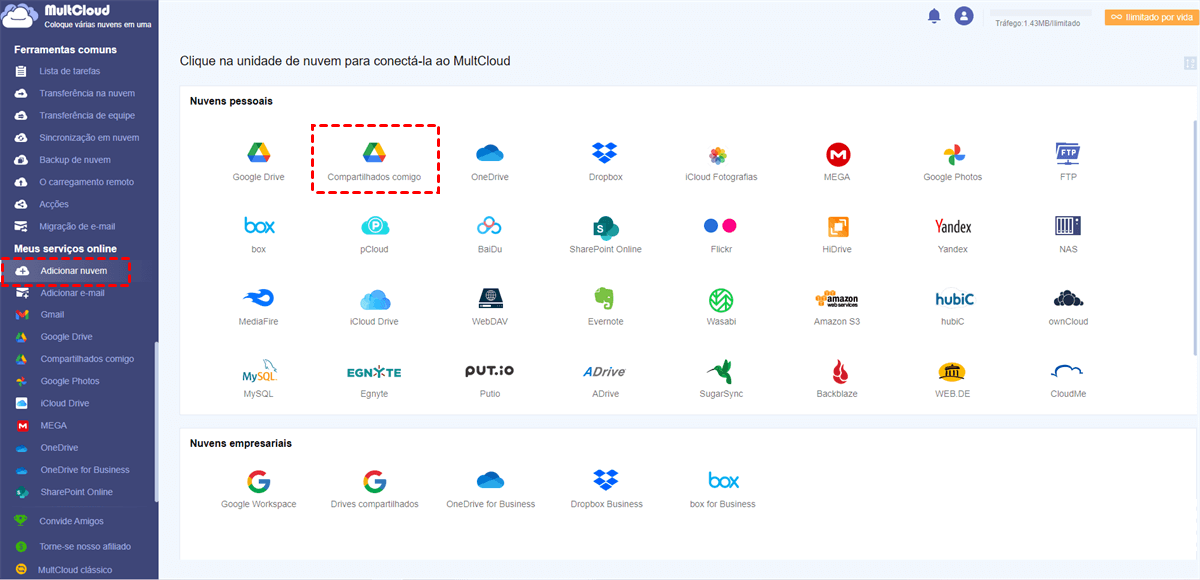Select Compartilhados comigo cloud icon
The height and width of the screenshot is (580, 1200).
(x=375, y=161)
